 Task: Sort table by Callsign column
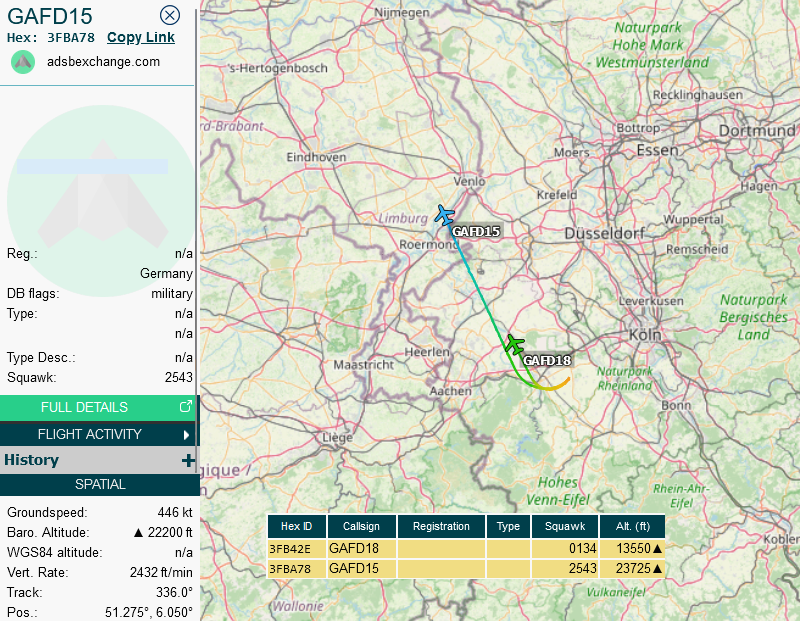pyautogui.click(x=361, y=526)
